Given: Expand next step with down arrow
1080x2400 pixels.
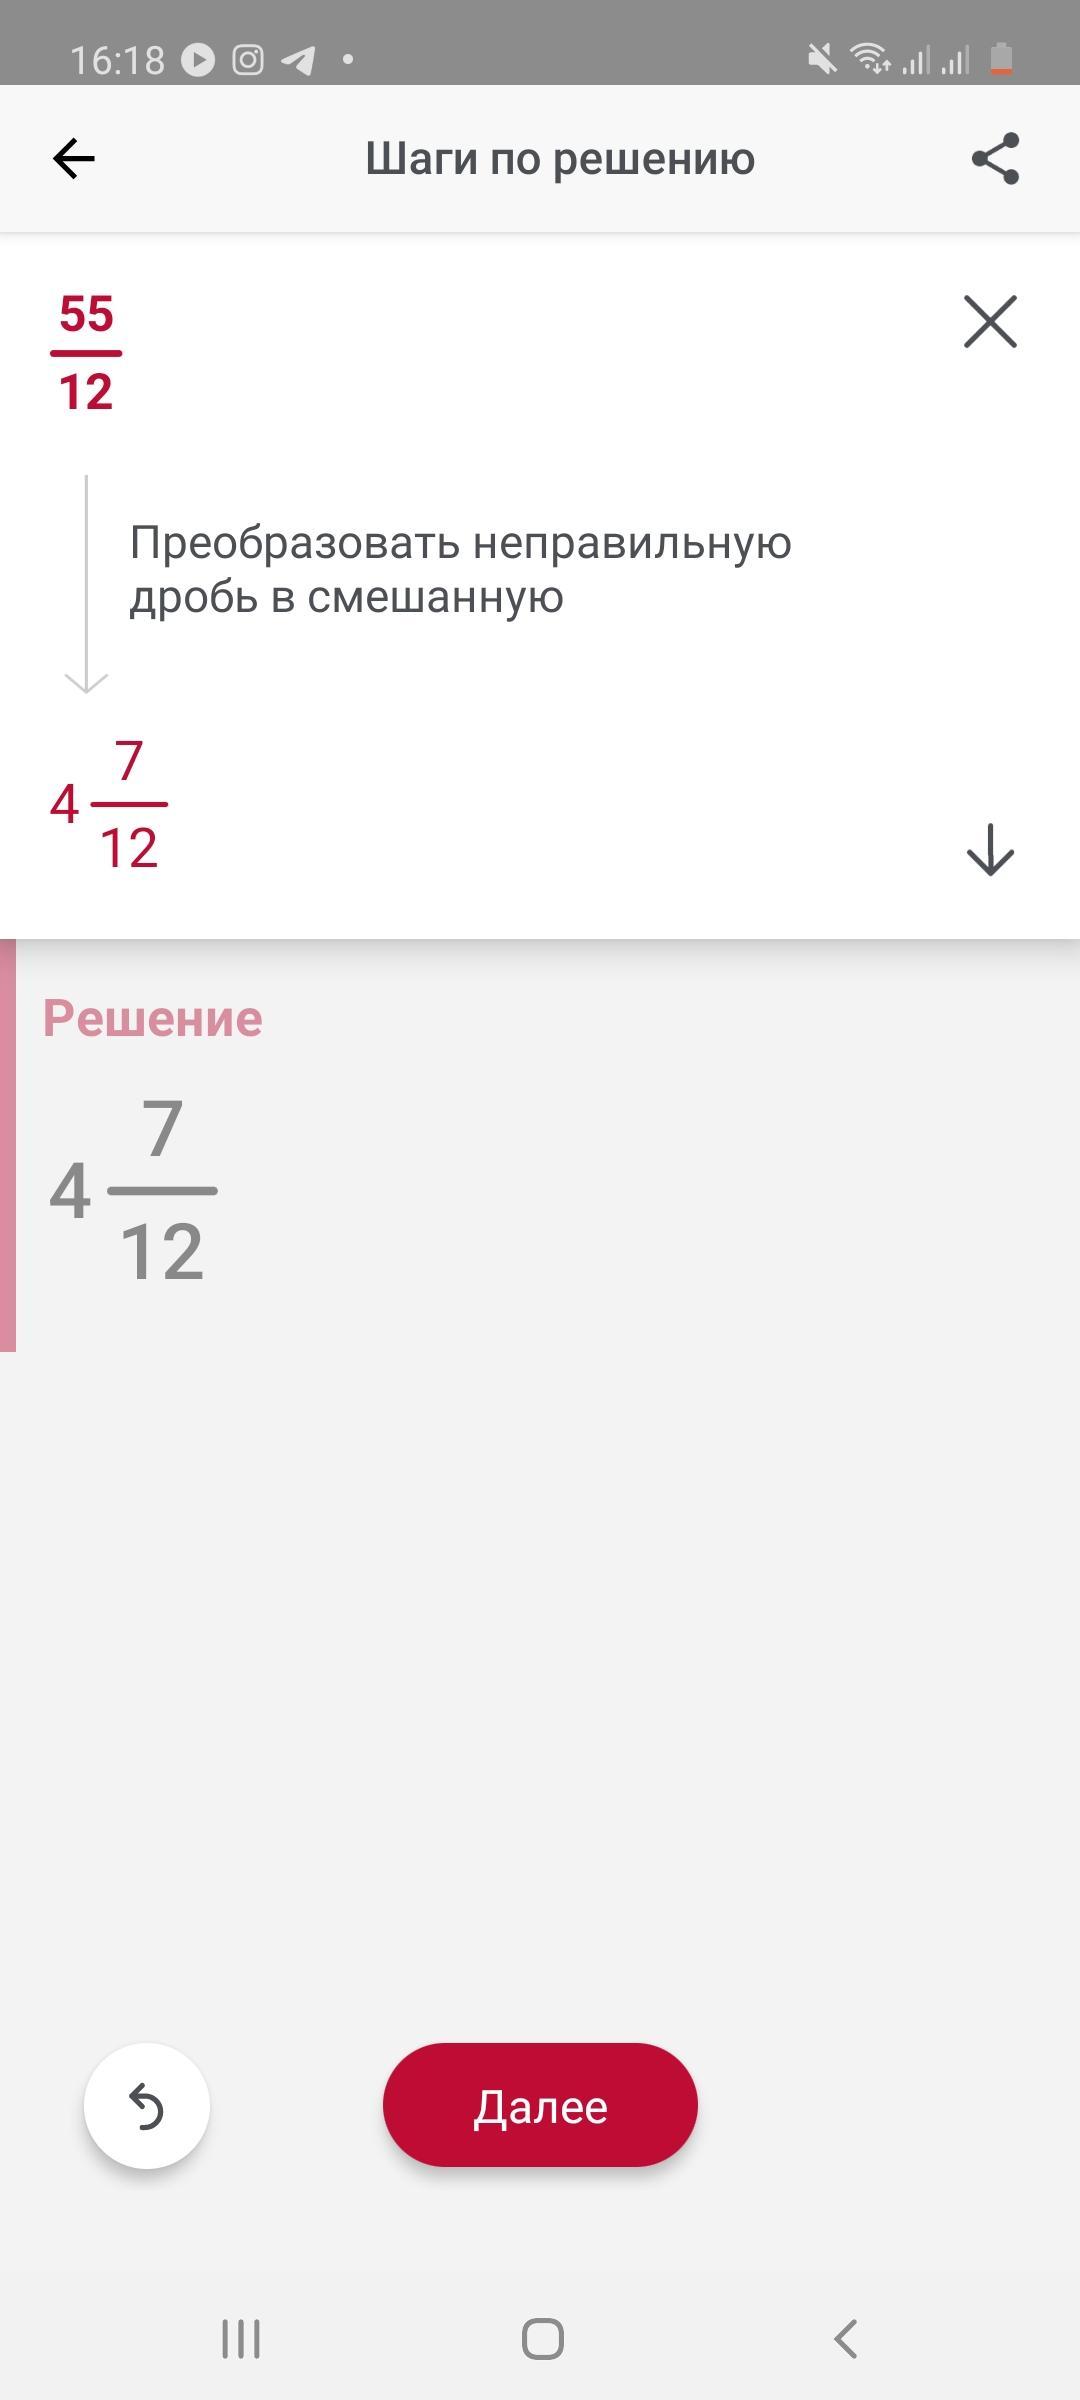Looking at the screenshot, I should [990, 850].
